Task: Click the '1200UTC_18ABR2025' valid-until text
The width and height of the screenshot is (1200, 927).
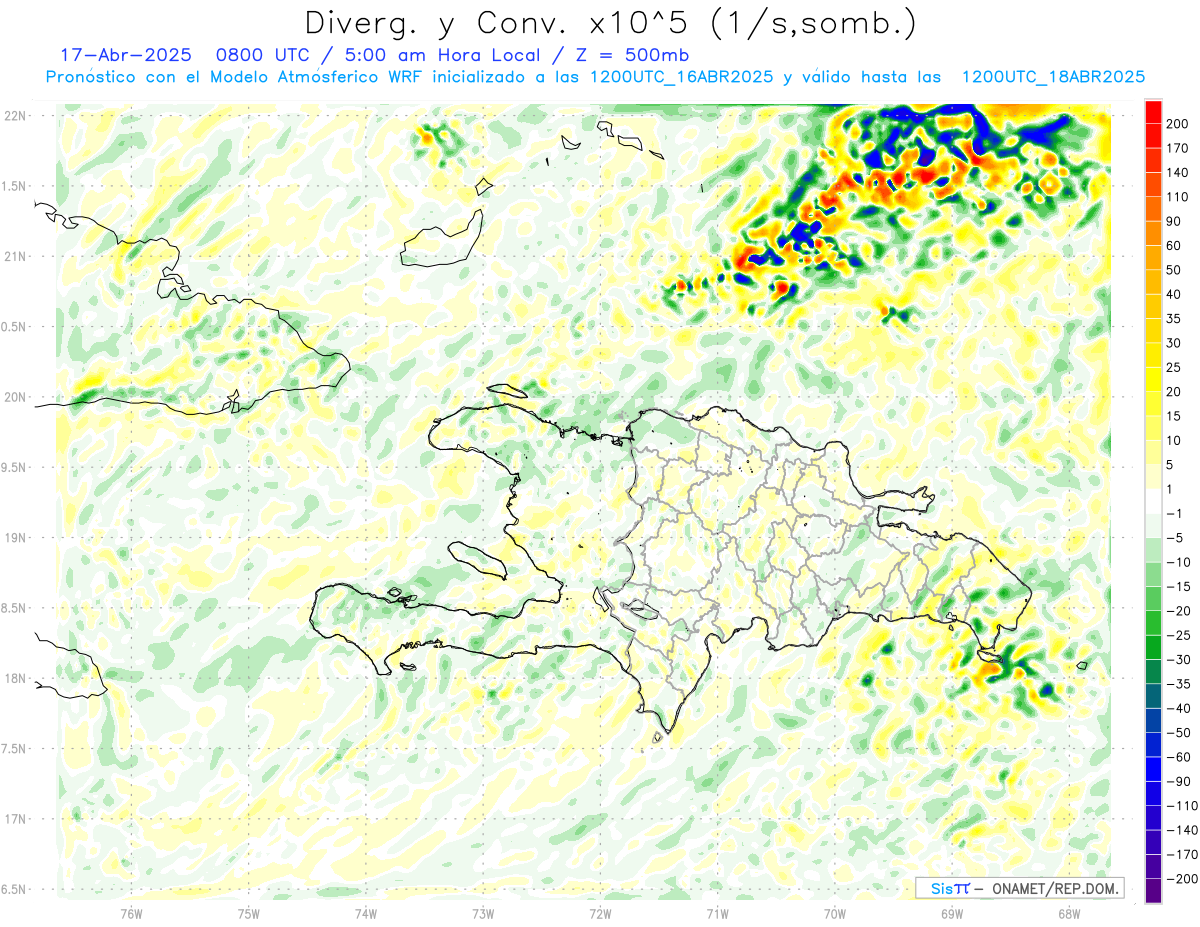Action: pyautogui.click(x=1053, y=77)
